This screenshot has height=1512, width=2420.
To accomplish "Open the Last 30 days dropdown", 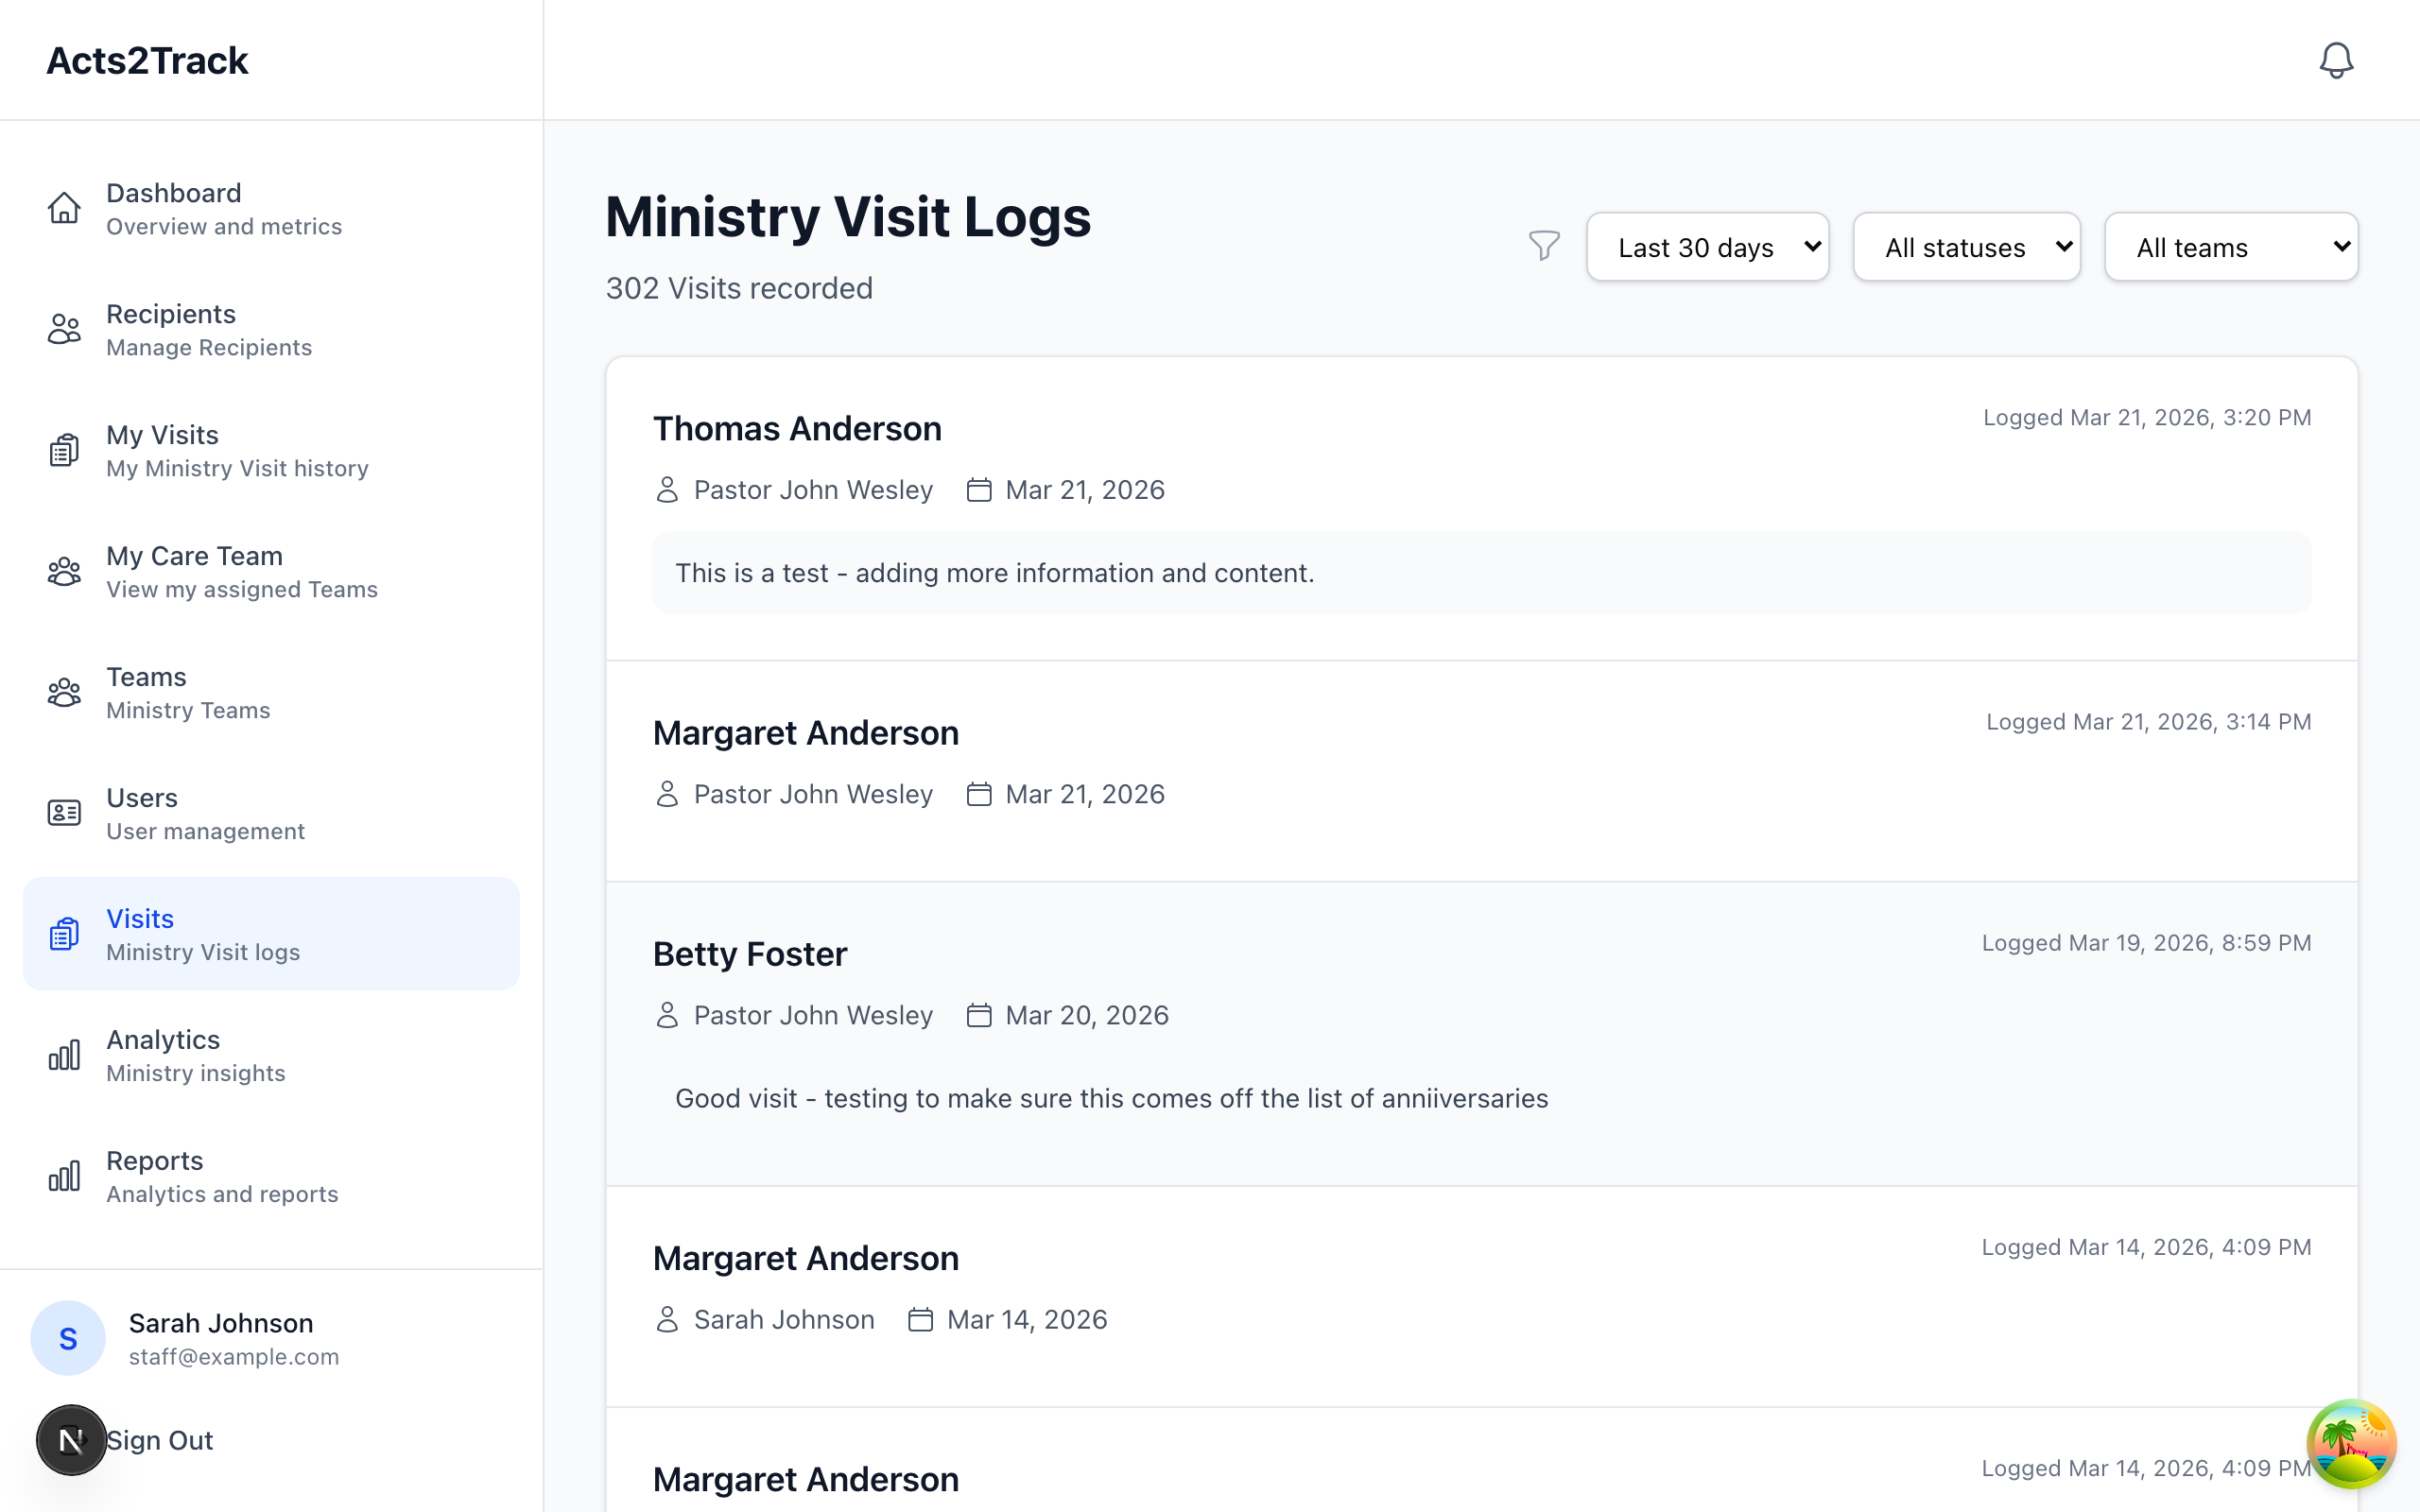I will 1708,246.
